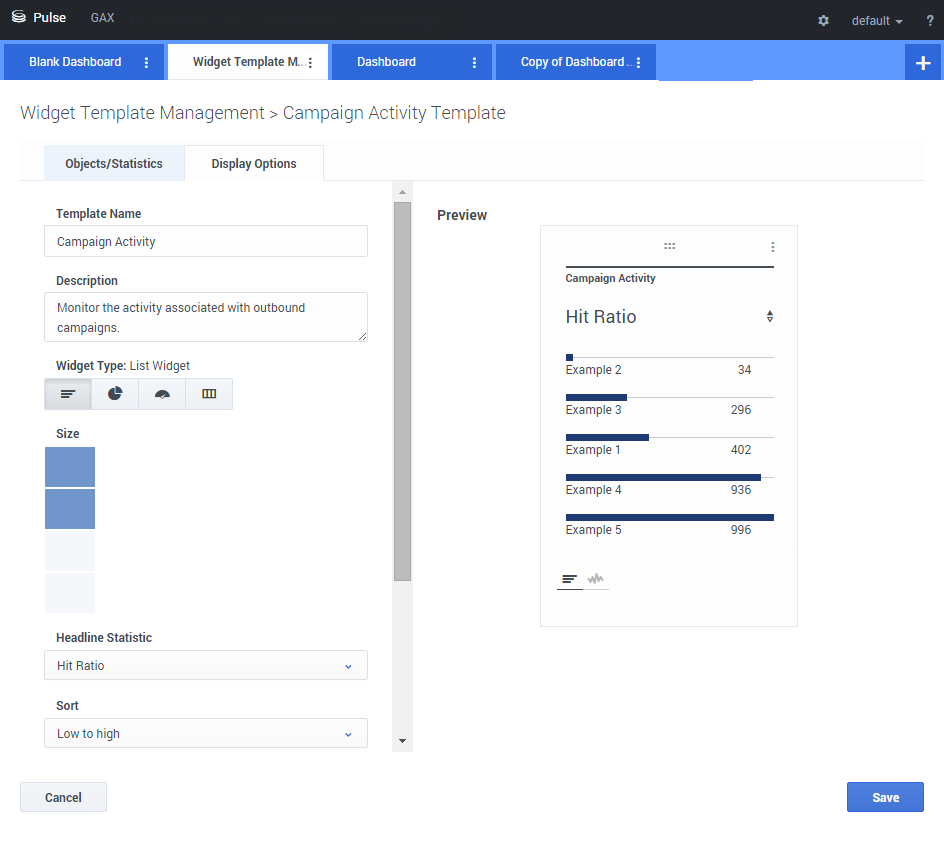The image size is (944, 842).
Task: Switch preview to line chart view icon
Action: (595, 579)
